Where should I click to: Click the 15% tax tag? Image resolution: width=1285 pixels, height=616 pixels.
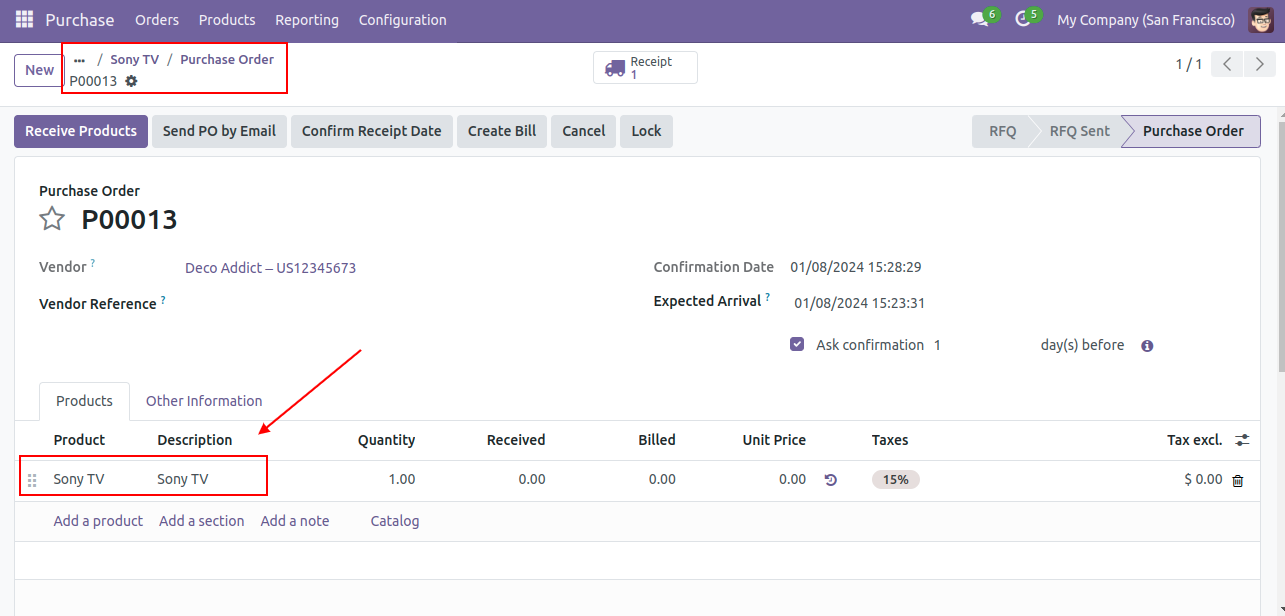[x=896, y=480]
